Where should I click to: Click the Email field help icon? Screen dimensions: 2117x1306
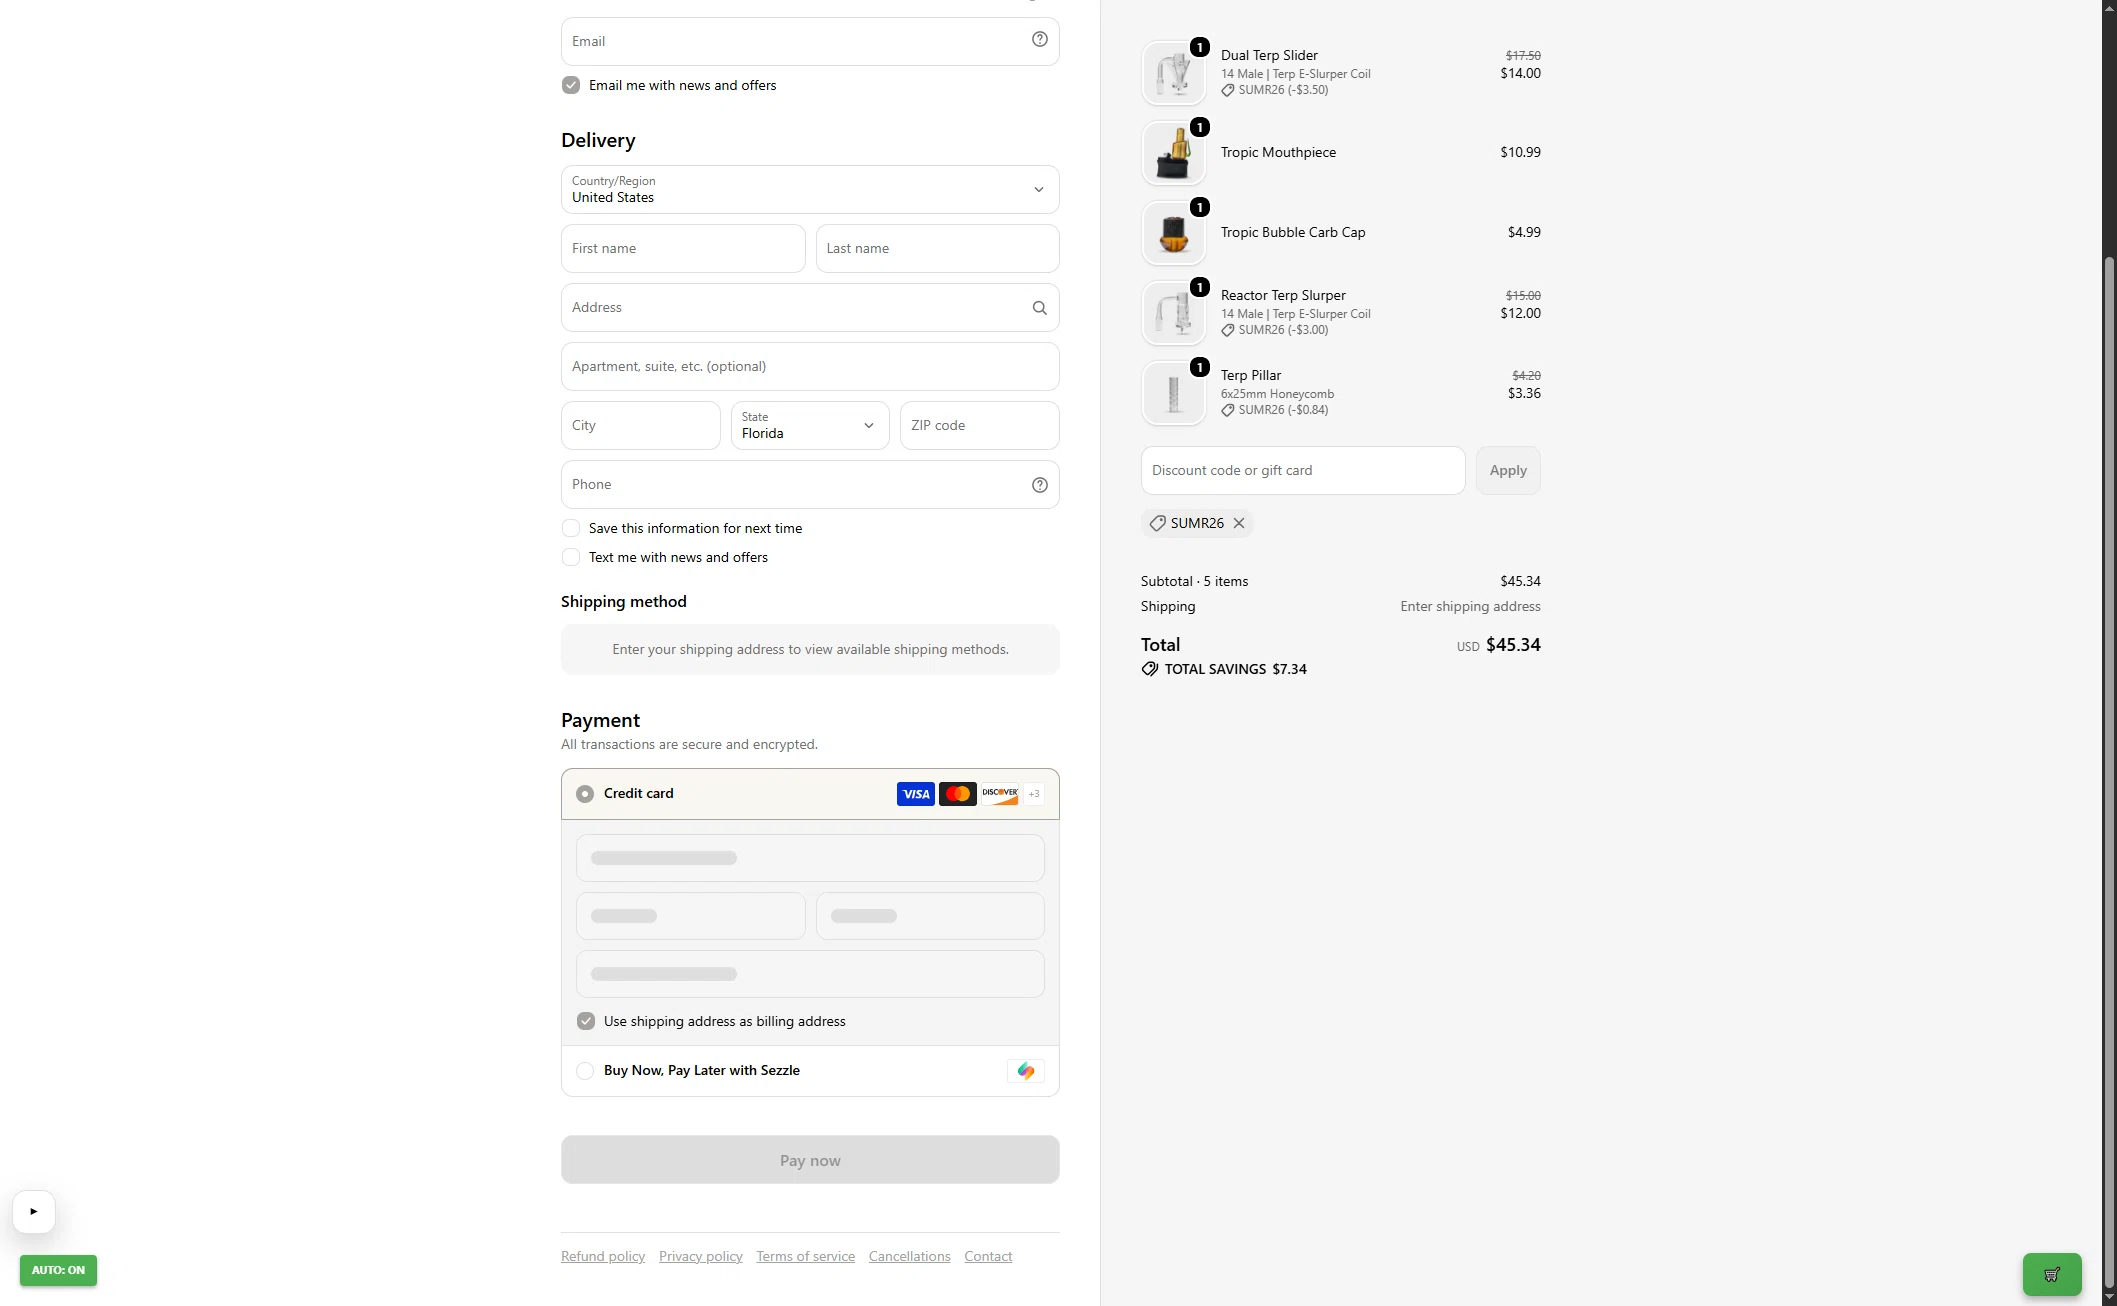tap(1040, 40)
